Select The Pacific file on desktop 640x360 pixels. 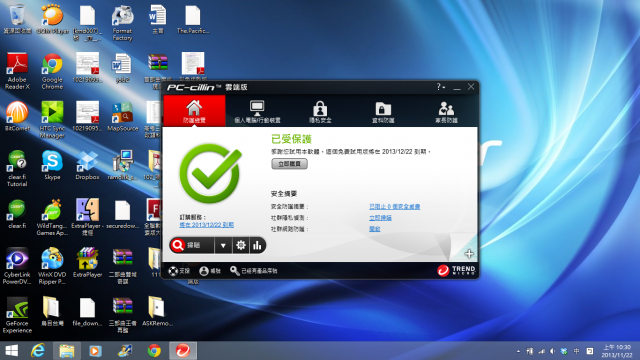coord(193,19)
